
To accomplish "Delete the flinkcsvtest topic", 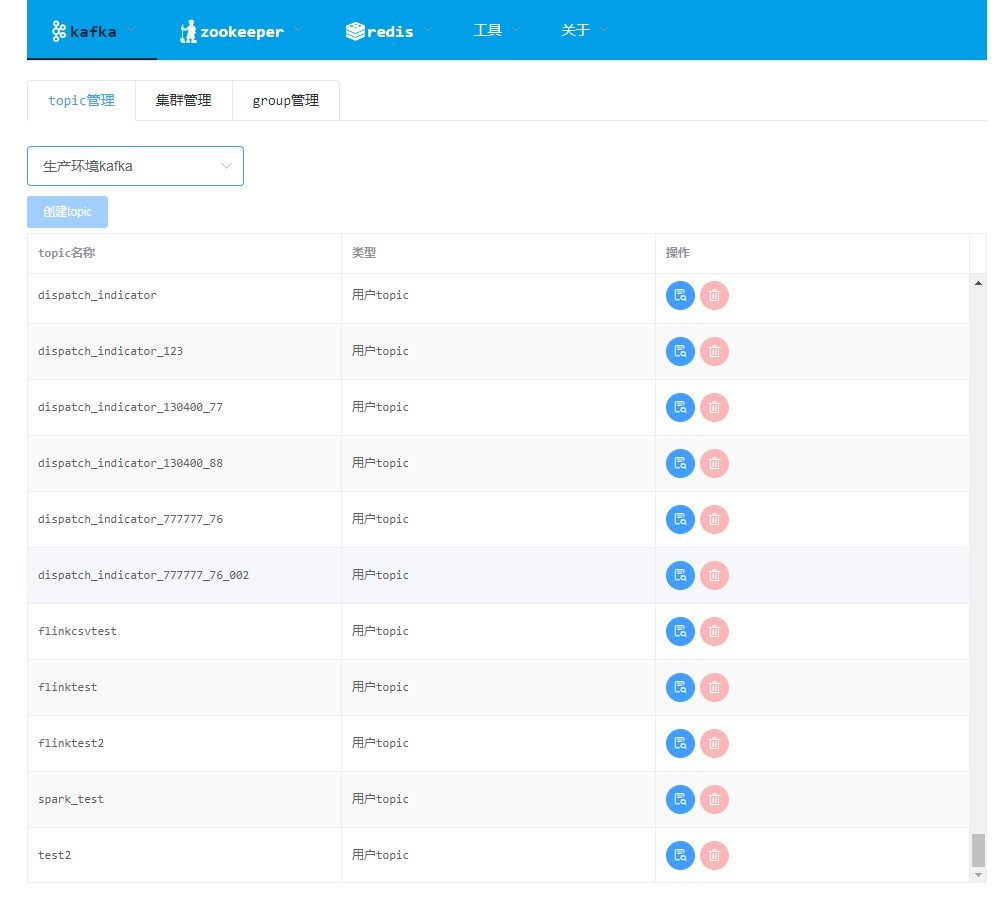I will point(714,631).
